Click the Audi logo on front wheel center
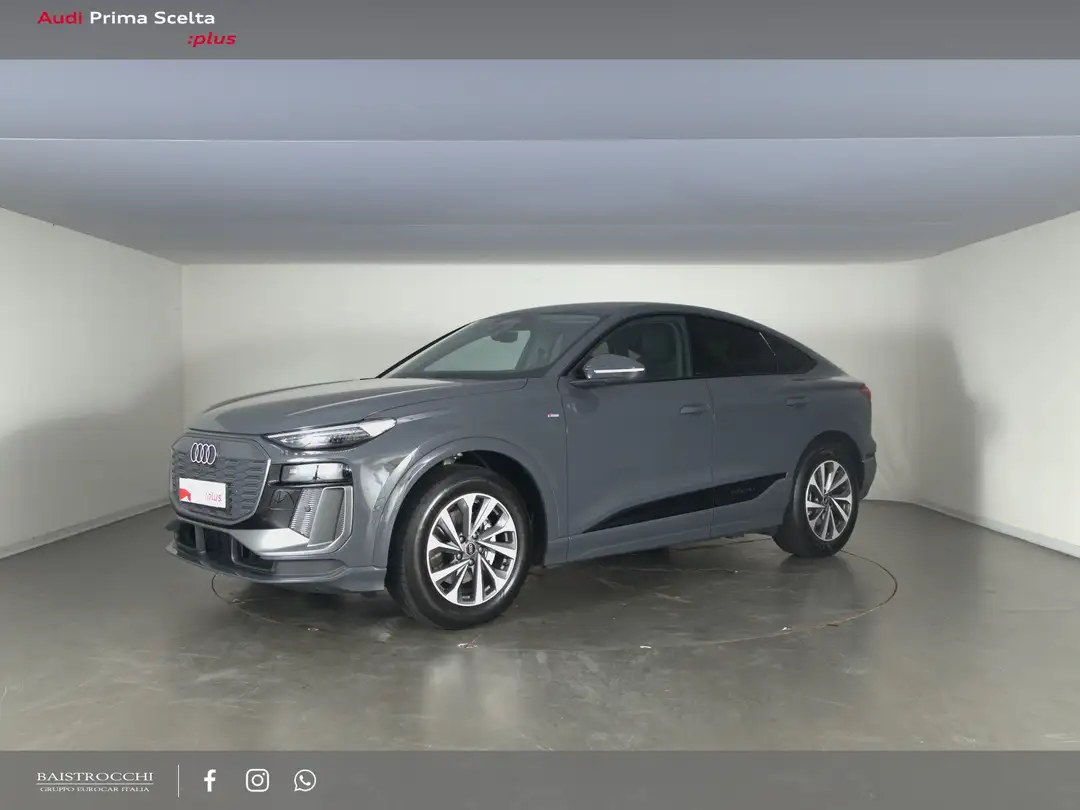The width and height of the screenshot is (1080, 810). [x=471, y=549]
